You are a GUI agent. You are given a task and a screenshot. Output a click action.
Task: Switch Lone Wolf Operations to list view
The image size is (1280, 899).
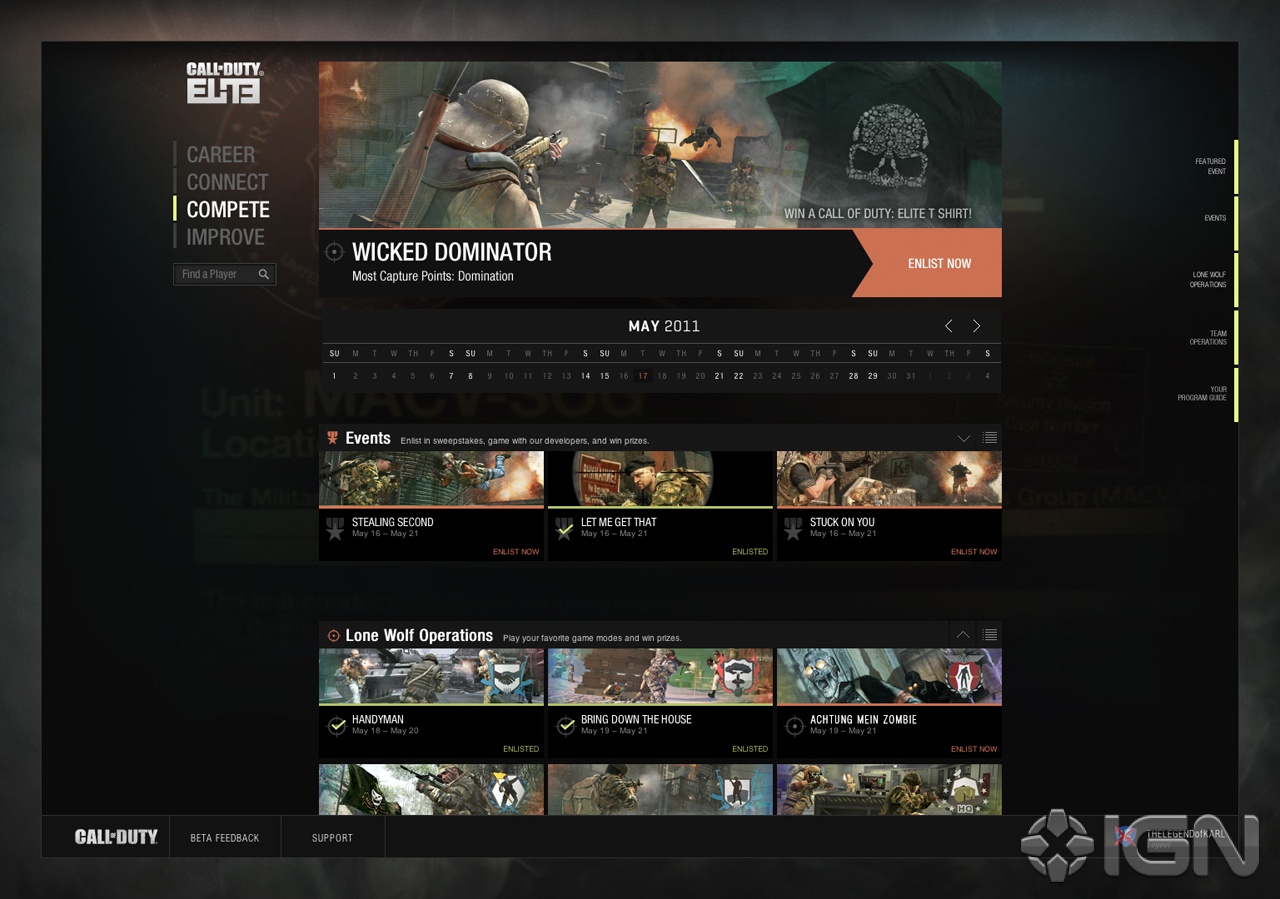(989, 635)
